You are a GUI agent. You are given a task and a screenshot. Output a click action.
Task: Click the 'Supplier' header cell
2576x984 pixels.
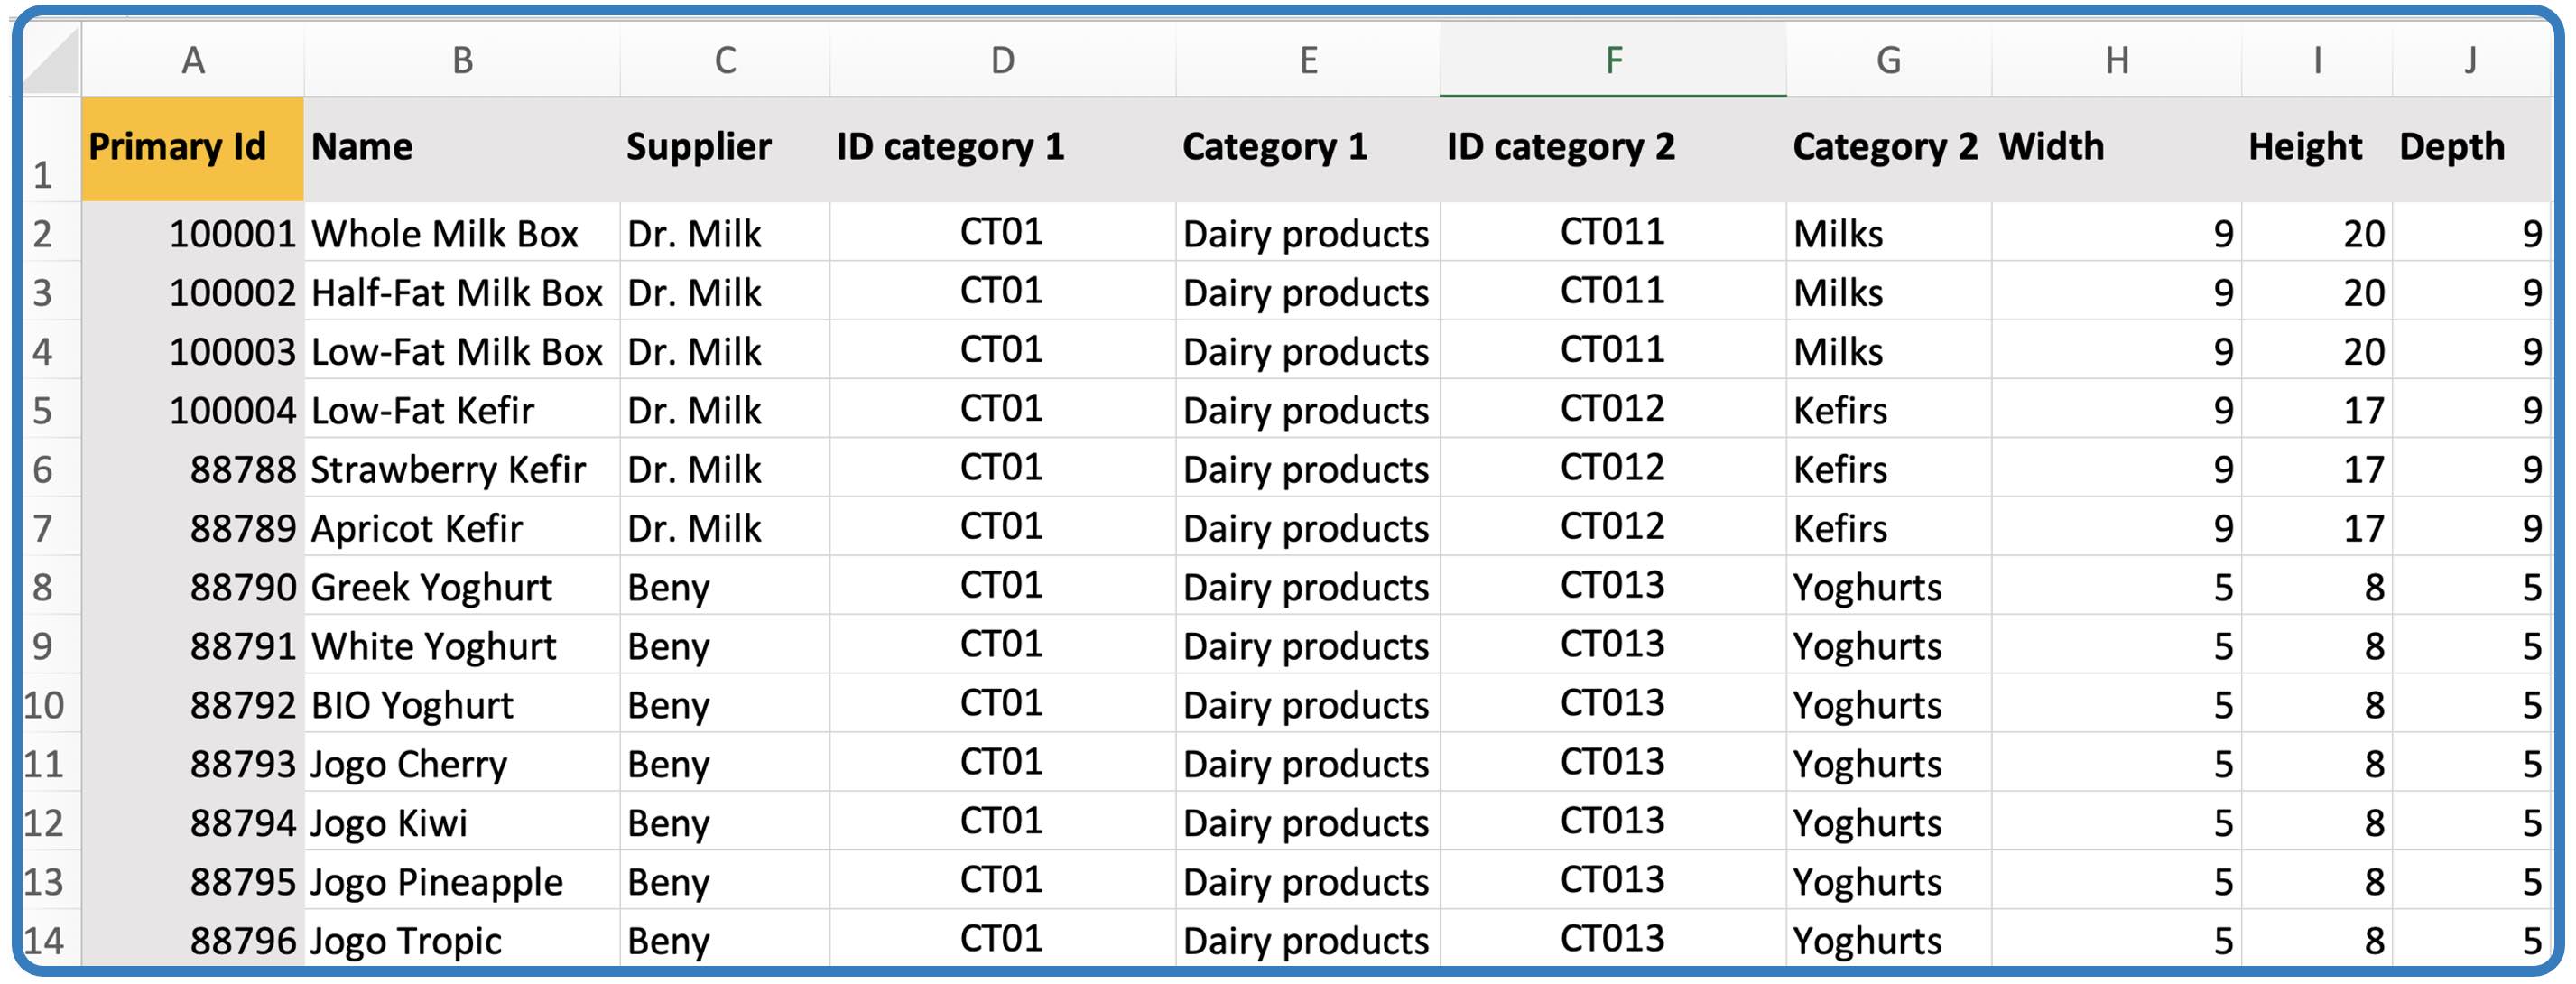[725, 149]
